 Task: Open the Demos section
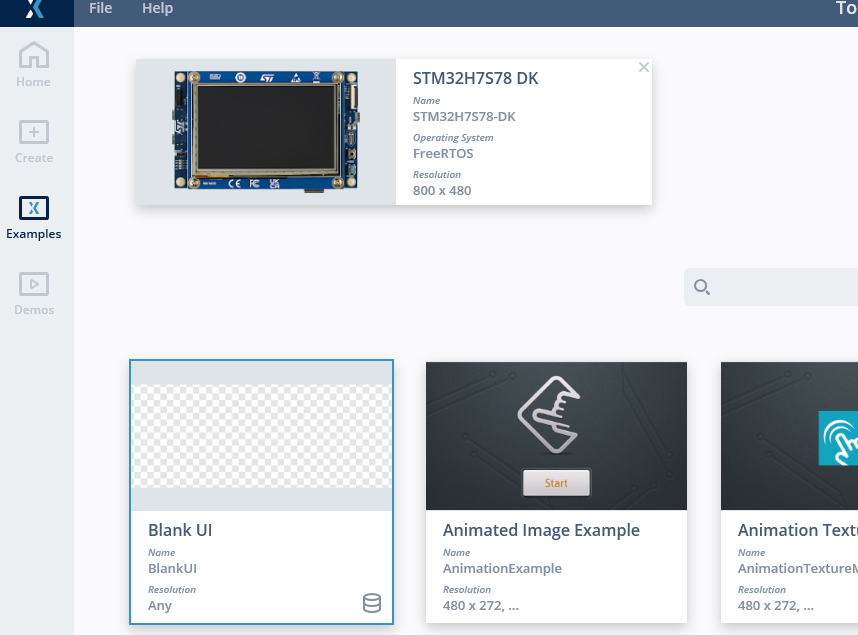34,294
